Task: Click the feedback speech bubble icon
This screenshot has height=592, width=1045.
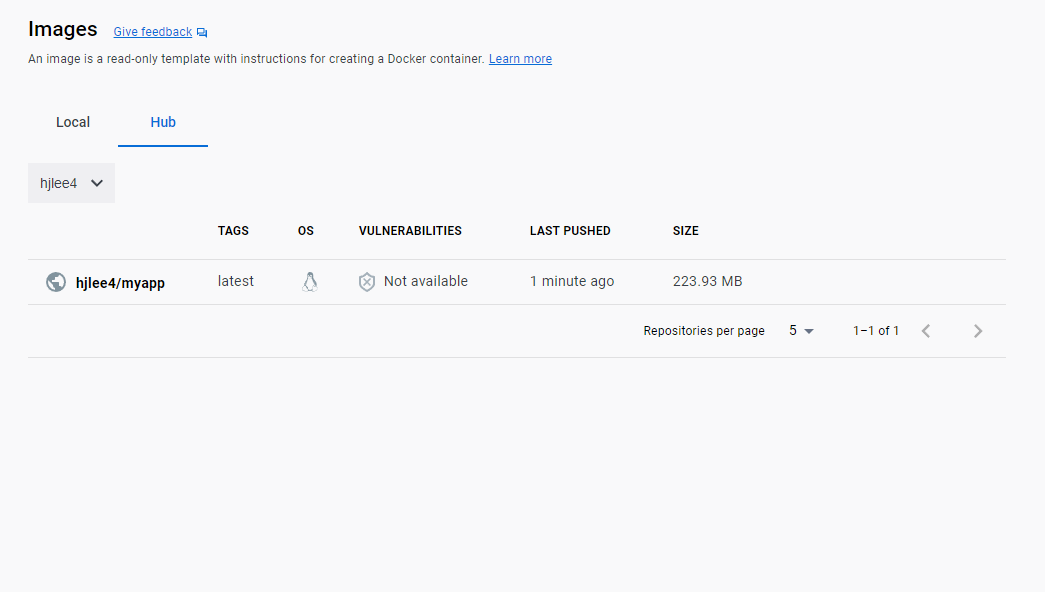Action: pos(202,33)
